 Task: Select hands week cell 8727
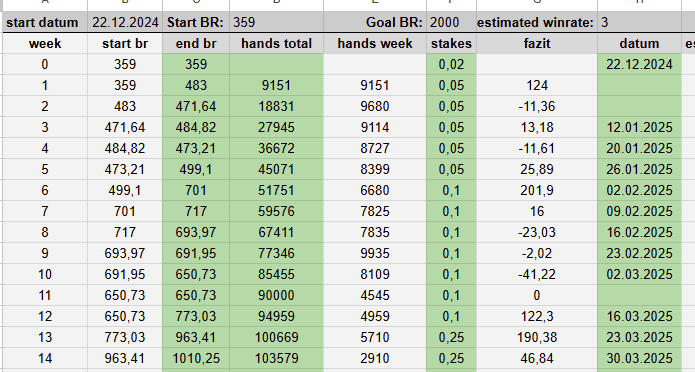375,148
